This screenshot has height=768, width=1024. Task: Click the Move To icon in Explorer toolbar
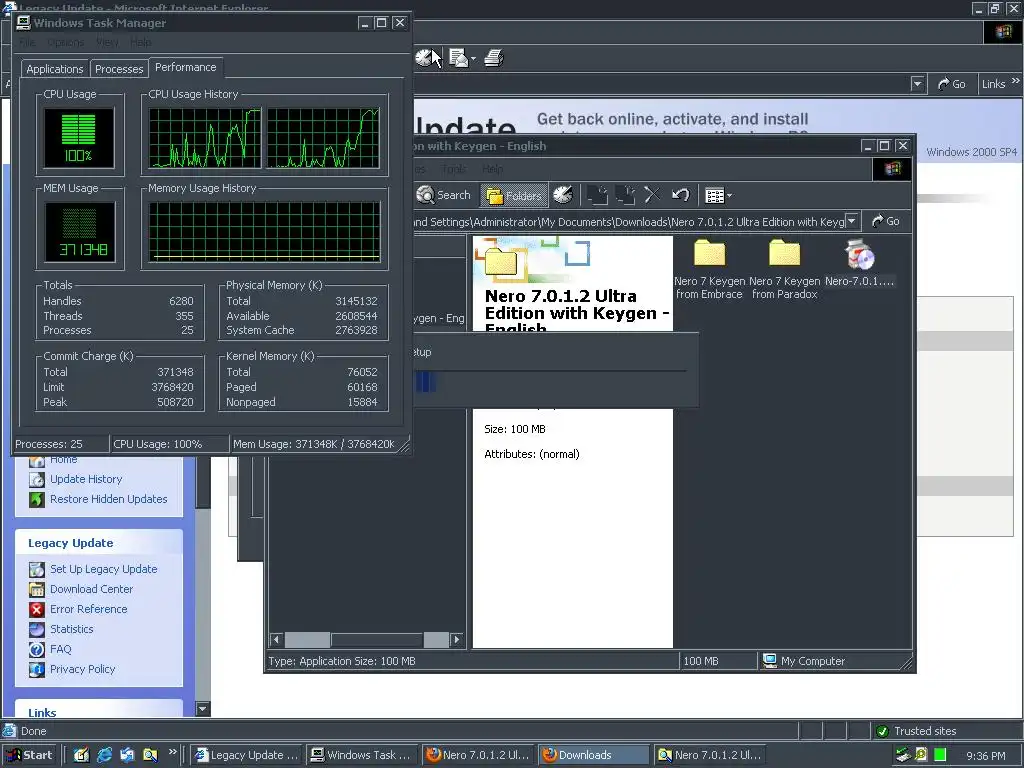pyautogui.click(x=597, y=195)
